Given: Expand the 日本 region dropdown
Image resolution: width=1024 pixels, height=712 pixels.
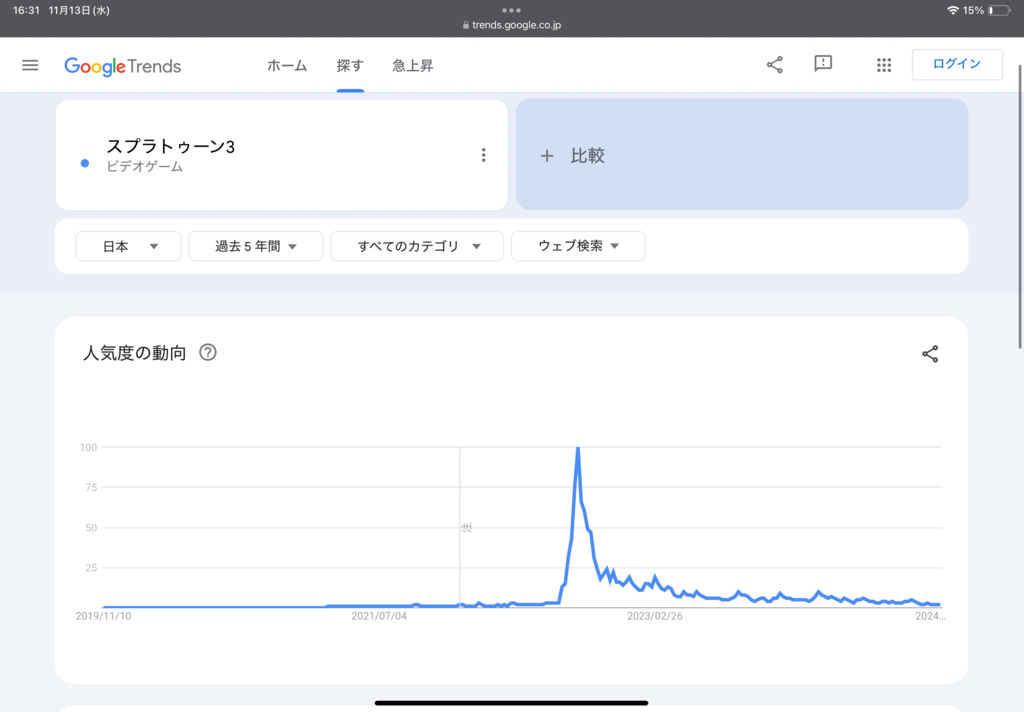Looking at the screenshot, I should (x=129, y=246).
